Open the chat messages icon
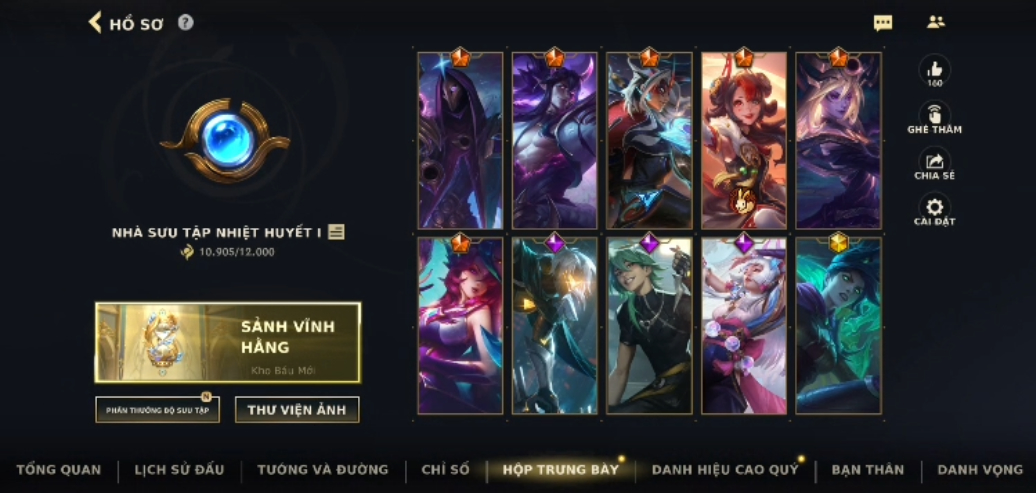The width and height of the screenshot is (1036, 493). 883,23
